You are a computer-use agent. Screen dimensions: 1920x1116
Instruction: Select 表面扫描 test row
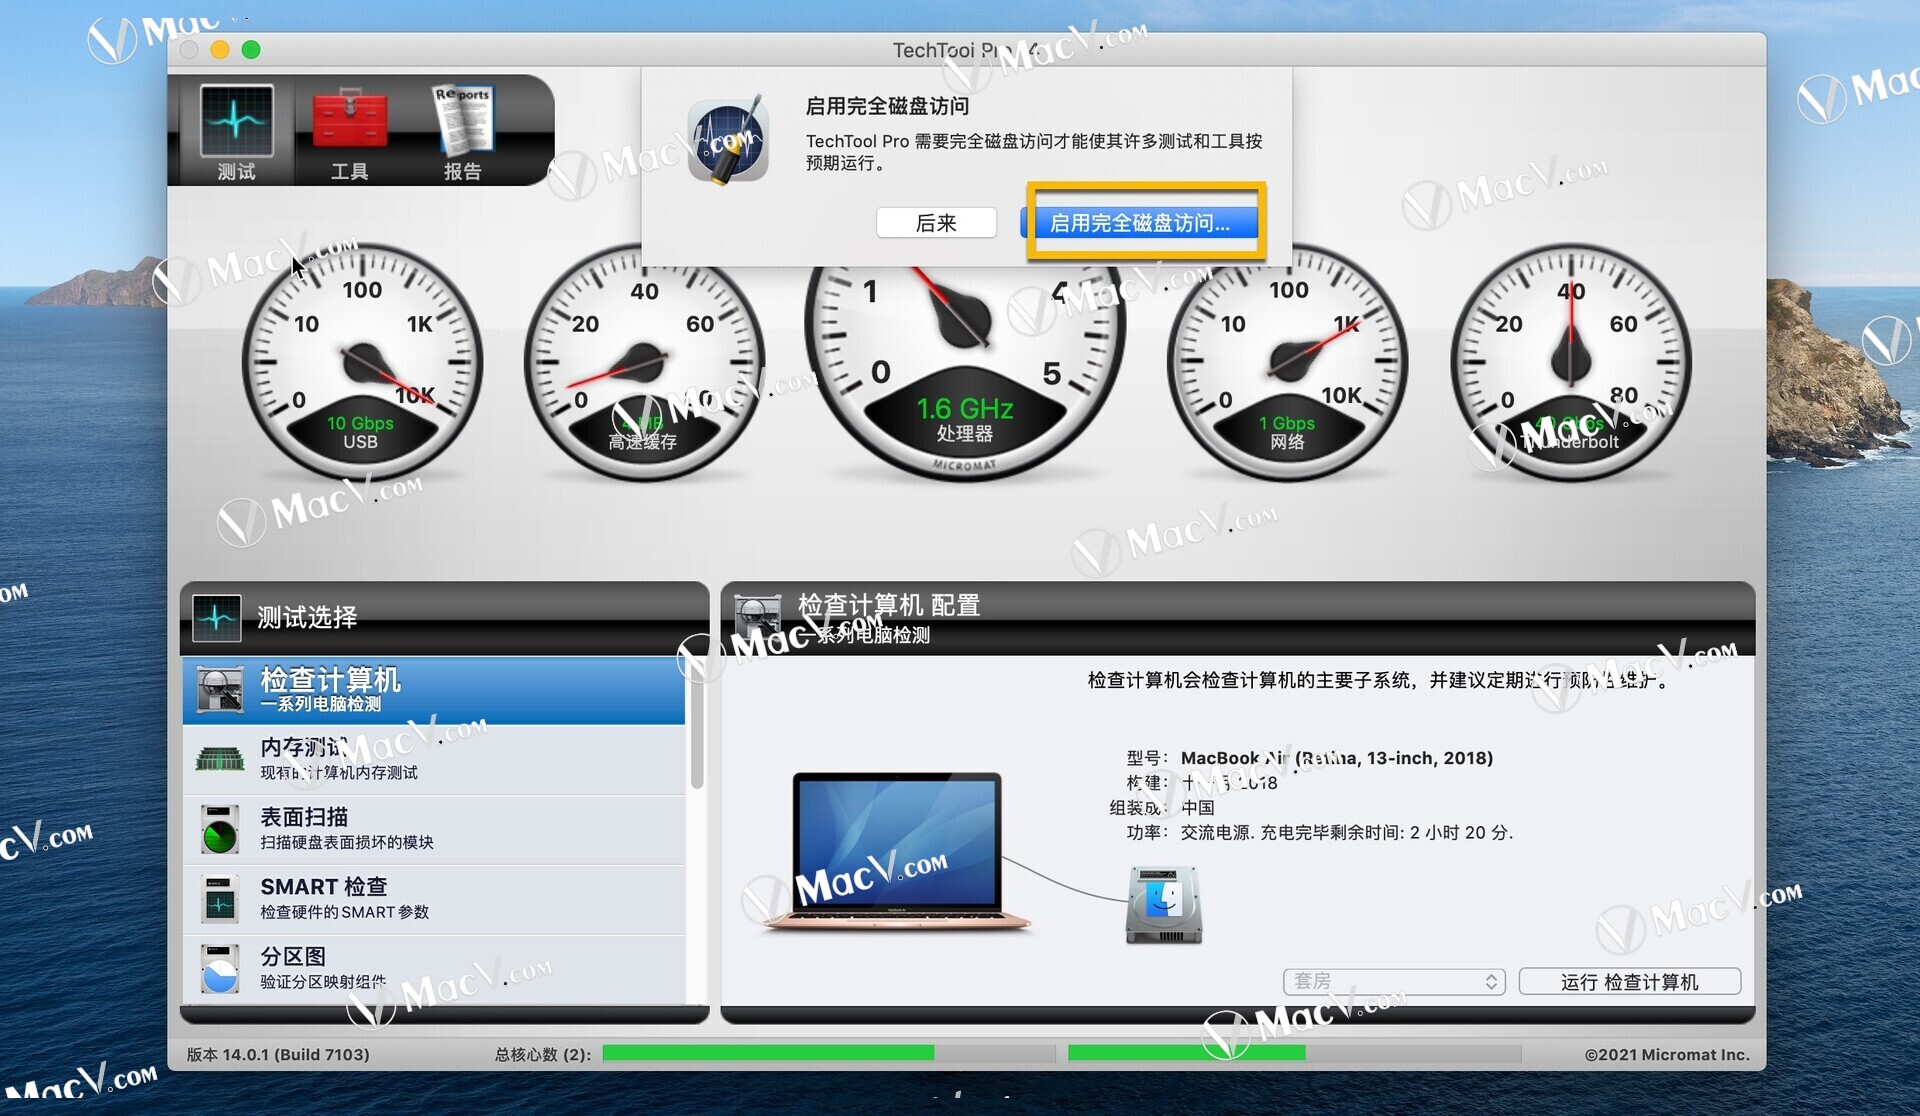click(434, 830)
